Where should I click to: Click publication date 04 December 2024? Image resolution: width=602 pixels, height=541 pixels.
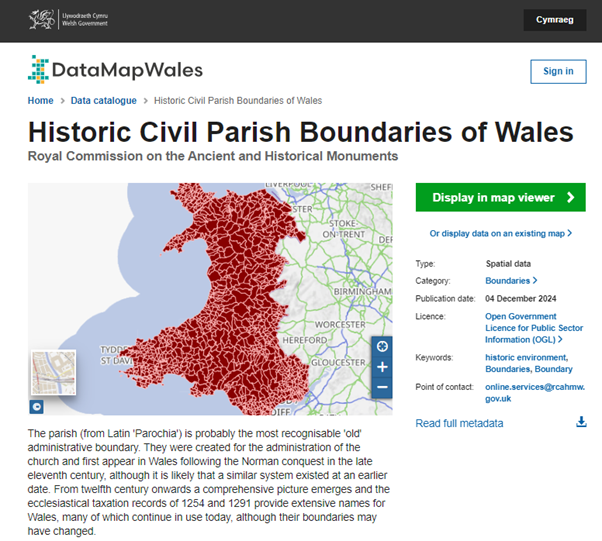(x=521, y=299)
